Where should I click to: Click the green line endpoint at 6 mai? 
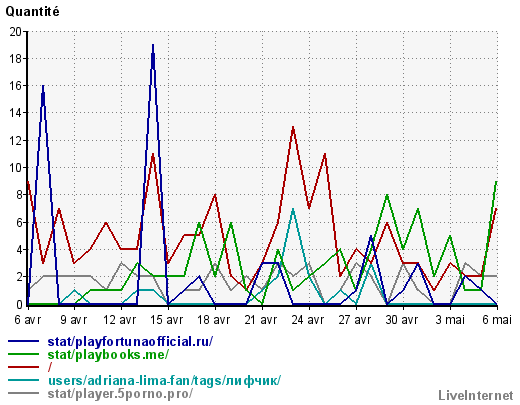pyautogui.click(x=497, y=182)
